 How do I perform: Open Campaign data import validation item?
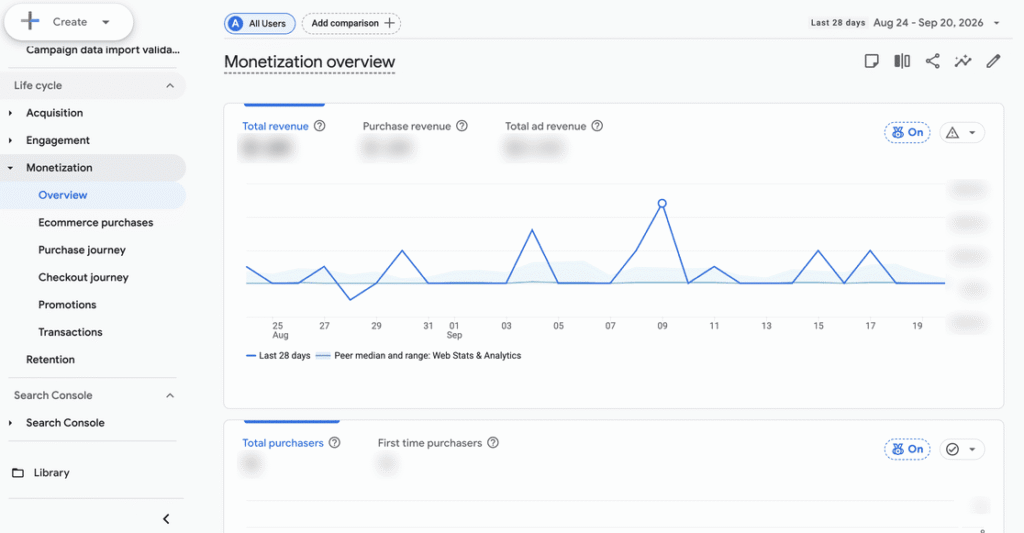103,50
